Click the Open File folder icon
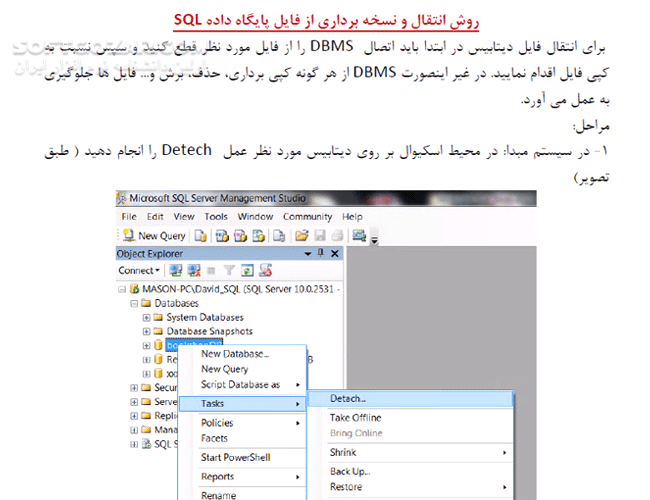Viewport: 650px width, 500px height. pyautogui.click(x=302, y=236)
